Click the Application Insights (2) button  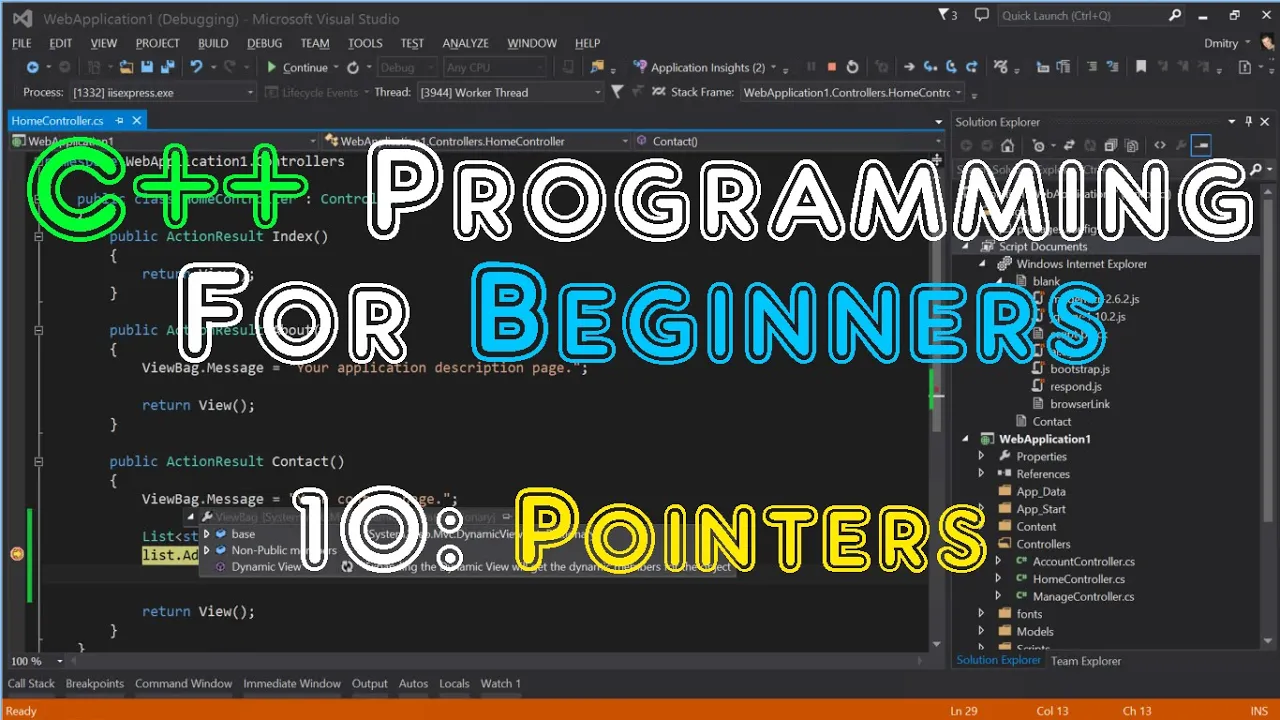(x=699, y=67)
